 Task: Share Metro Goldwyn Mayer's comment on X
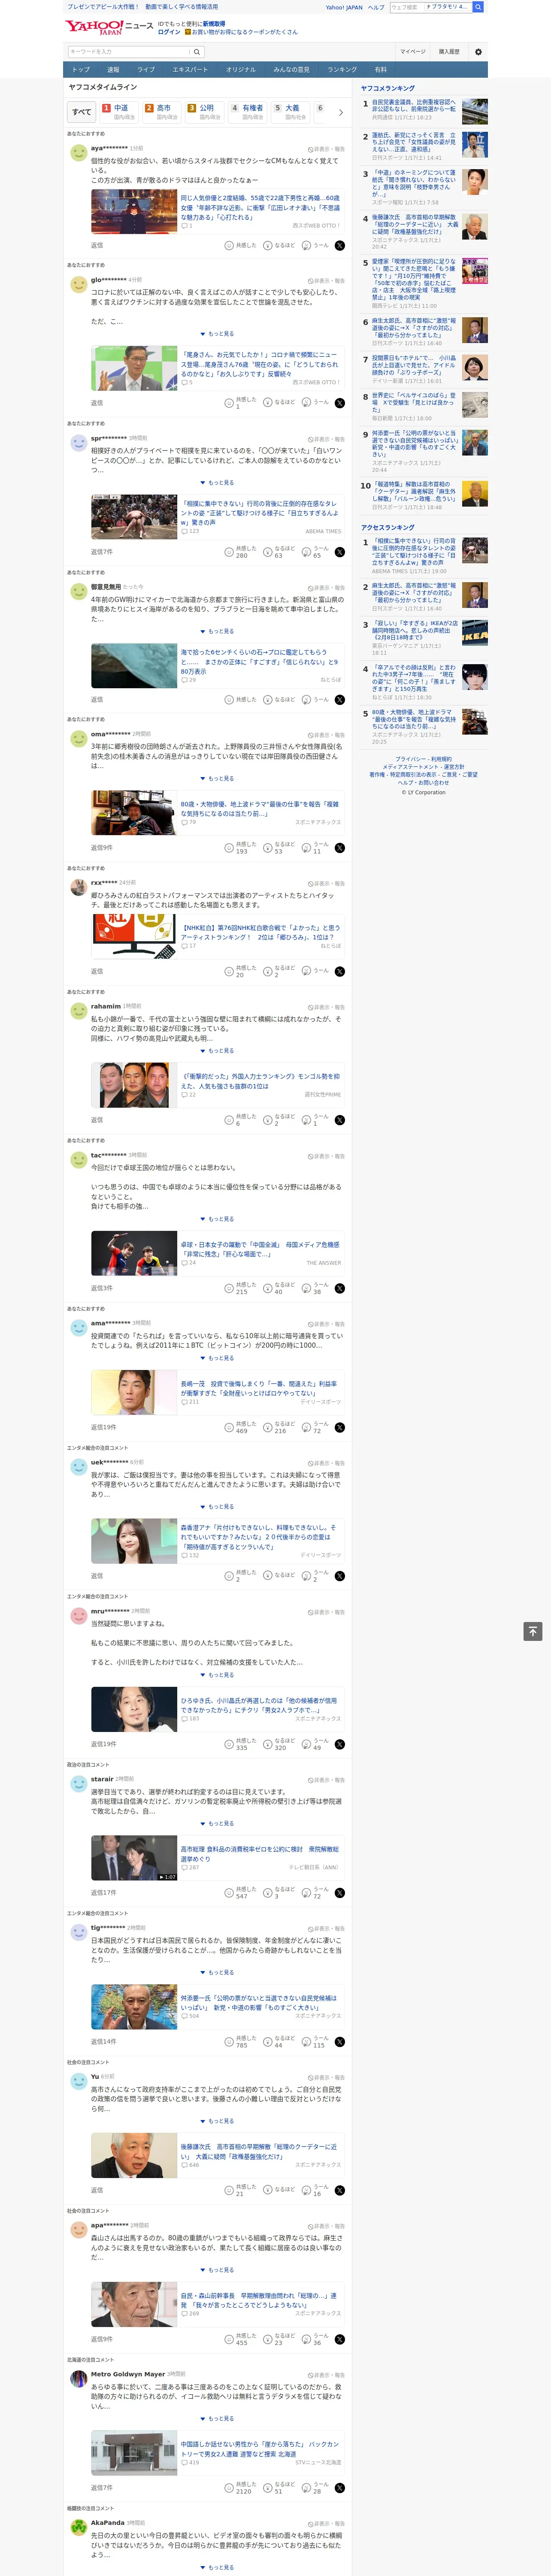(340, 2487)
